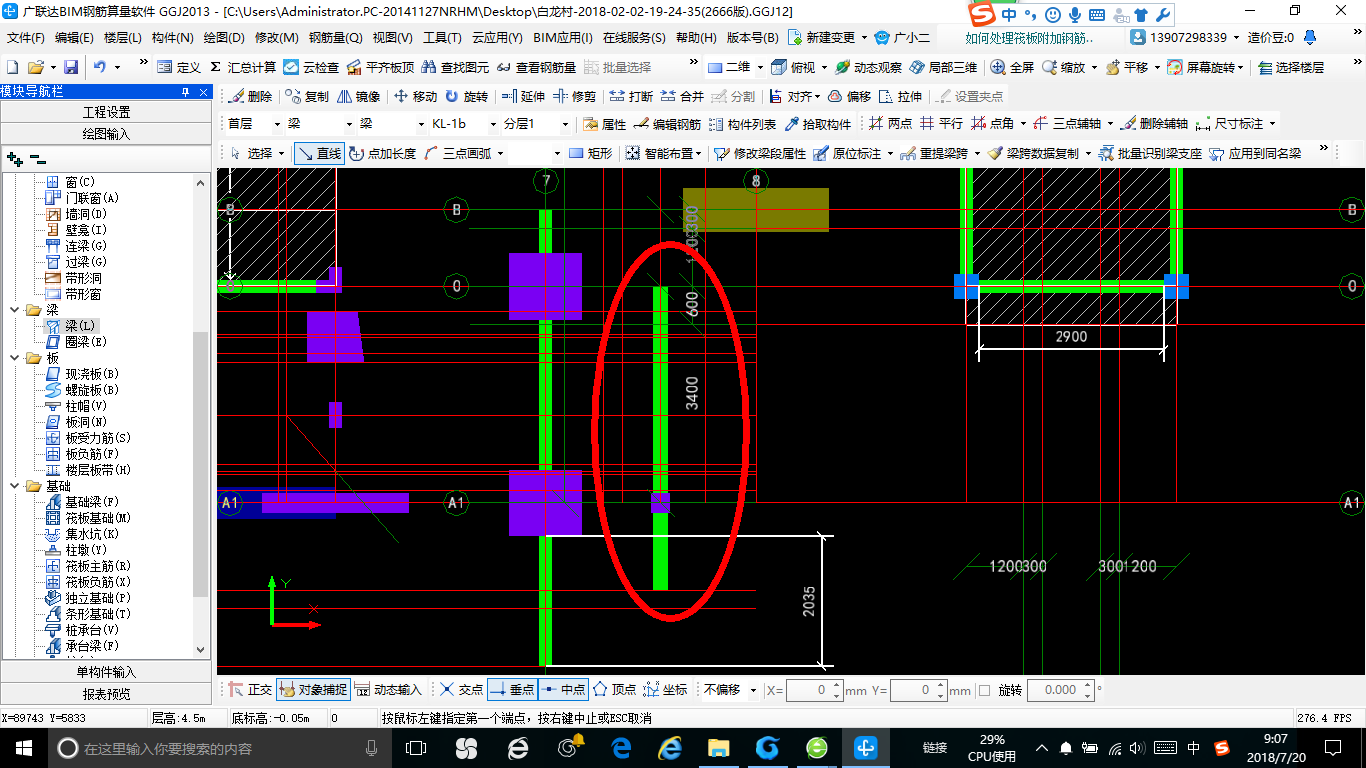1366x768 pixels.
Task: Open 云检查 cloud check tool
Action: 311,67
